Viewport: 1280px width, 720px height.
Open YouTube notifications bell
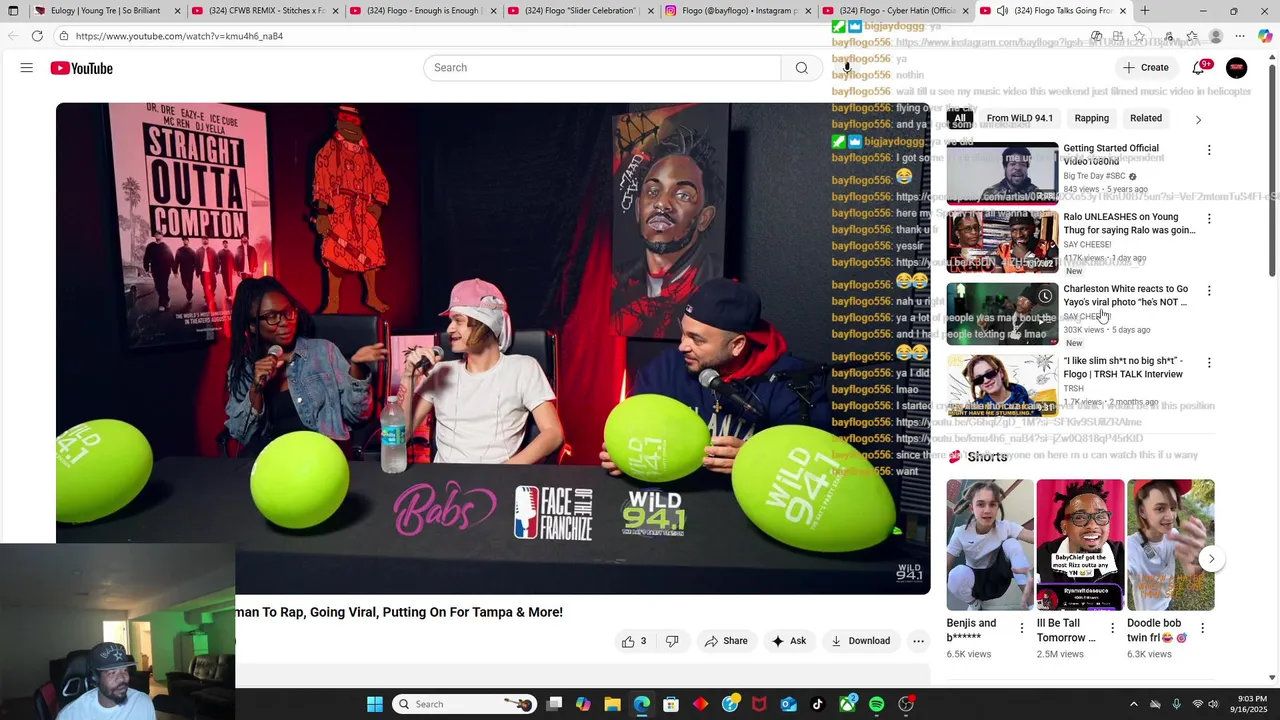[x=1198, y=68]
